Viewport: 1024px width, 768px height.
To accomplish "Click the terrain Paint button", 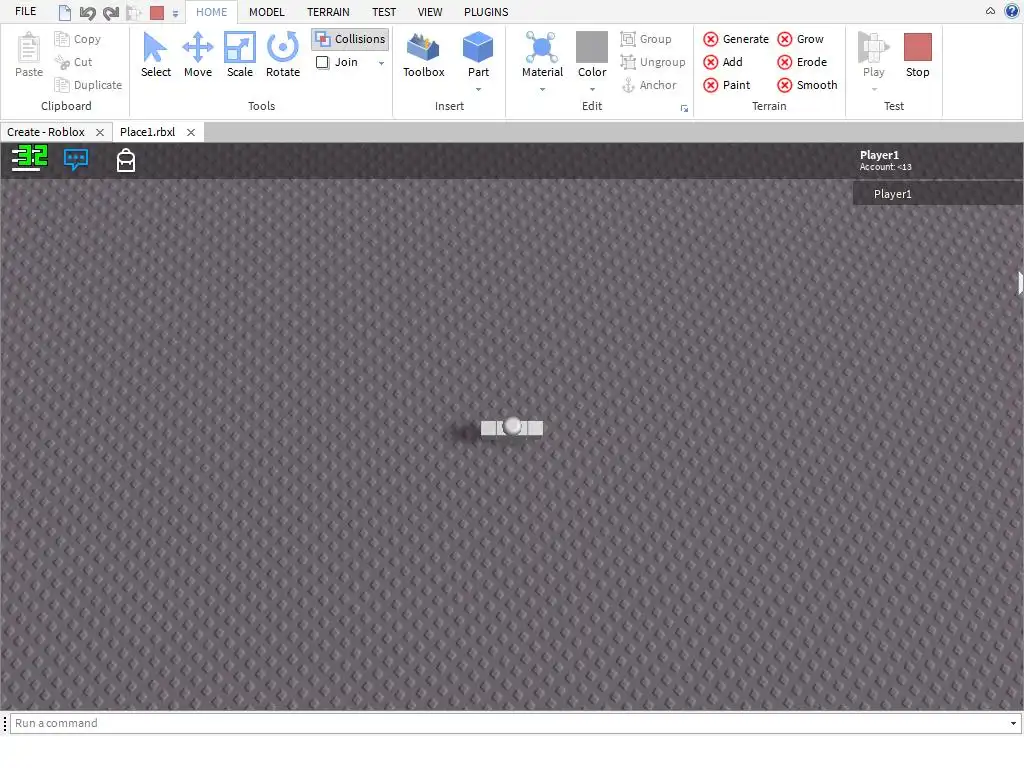I will tap(727, 85).
